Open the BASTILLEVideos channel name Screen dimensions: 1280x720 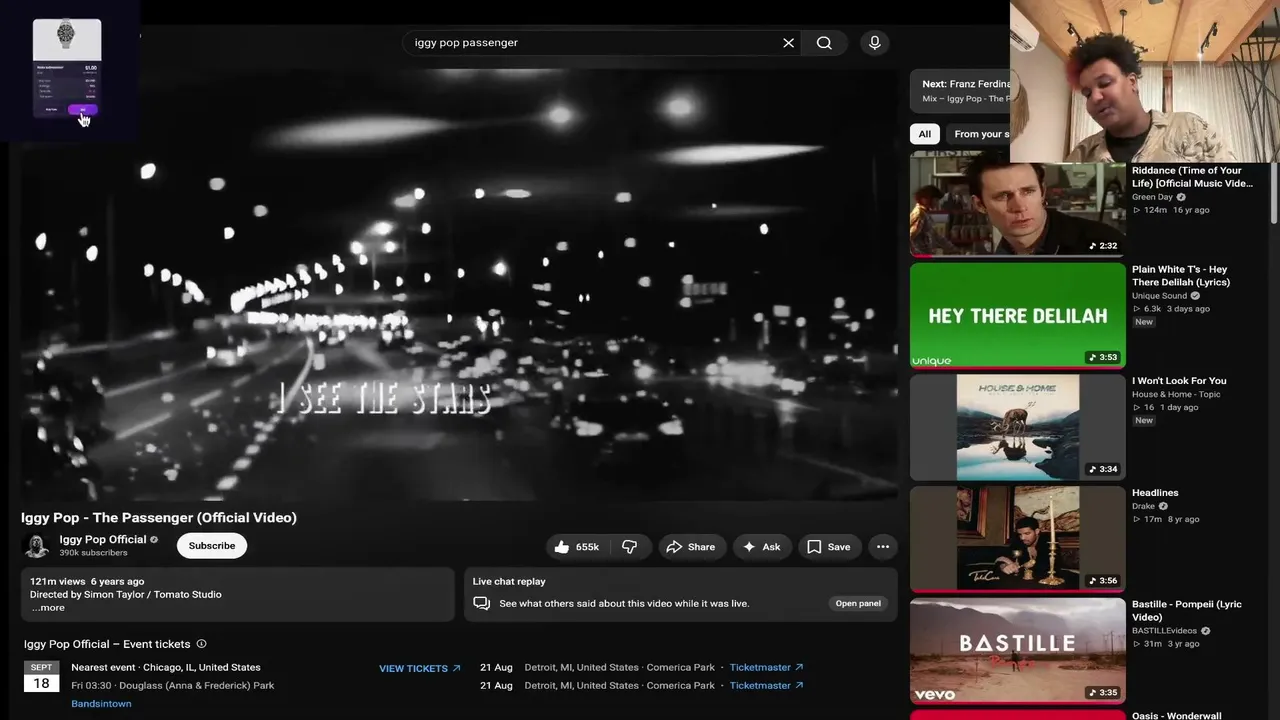(1164, 631)
